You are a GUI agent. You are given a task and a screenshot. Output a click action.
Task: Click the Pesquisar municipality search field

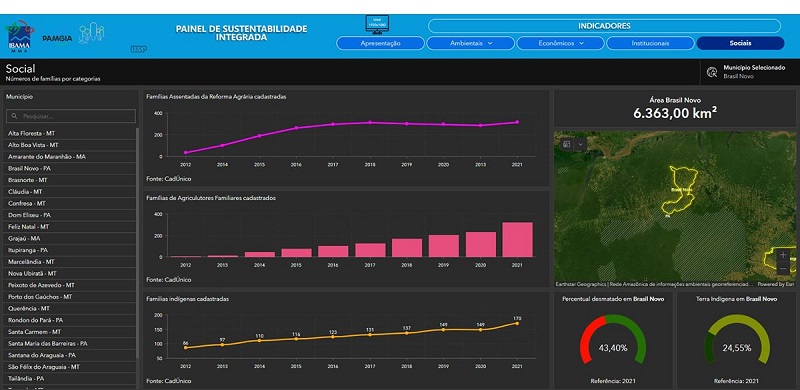71,116
